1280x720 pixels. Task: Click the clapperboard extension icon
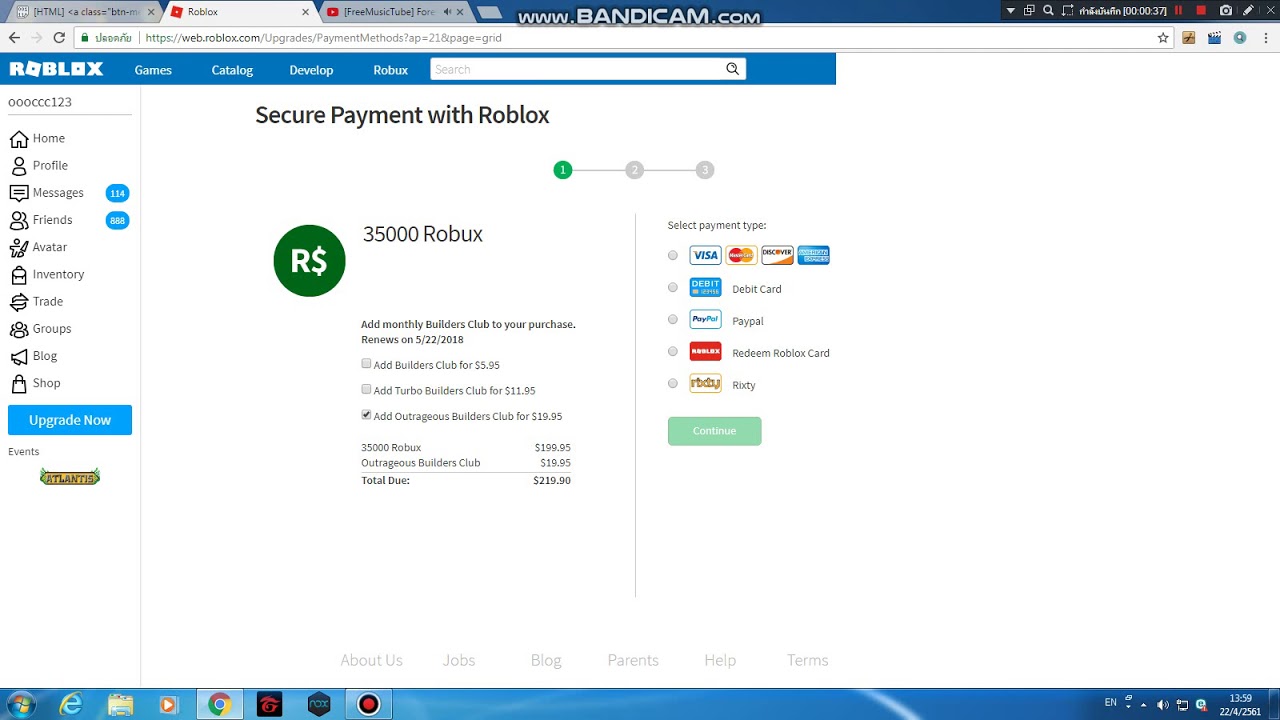pos(1214,38)
